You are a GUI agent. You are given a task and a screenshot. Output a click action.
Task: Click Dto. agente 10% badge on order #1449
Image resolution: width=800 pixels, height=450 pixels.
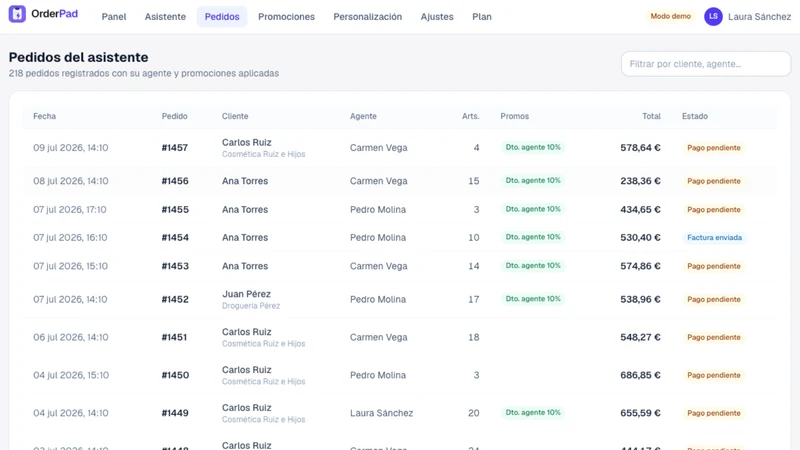click(x=533, y=412)
